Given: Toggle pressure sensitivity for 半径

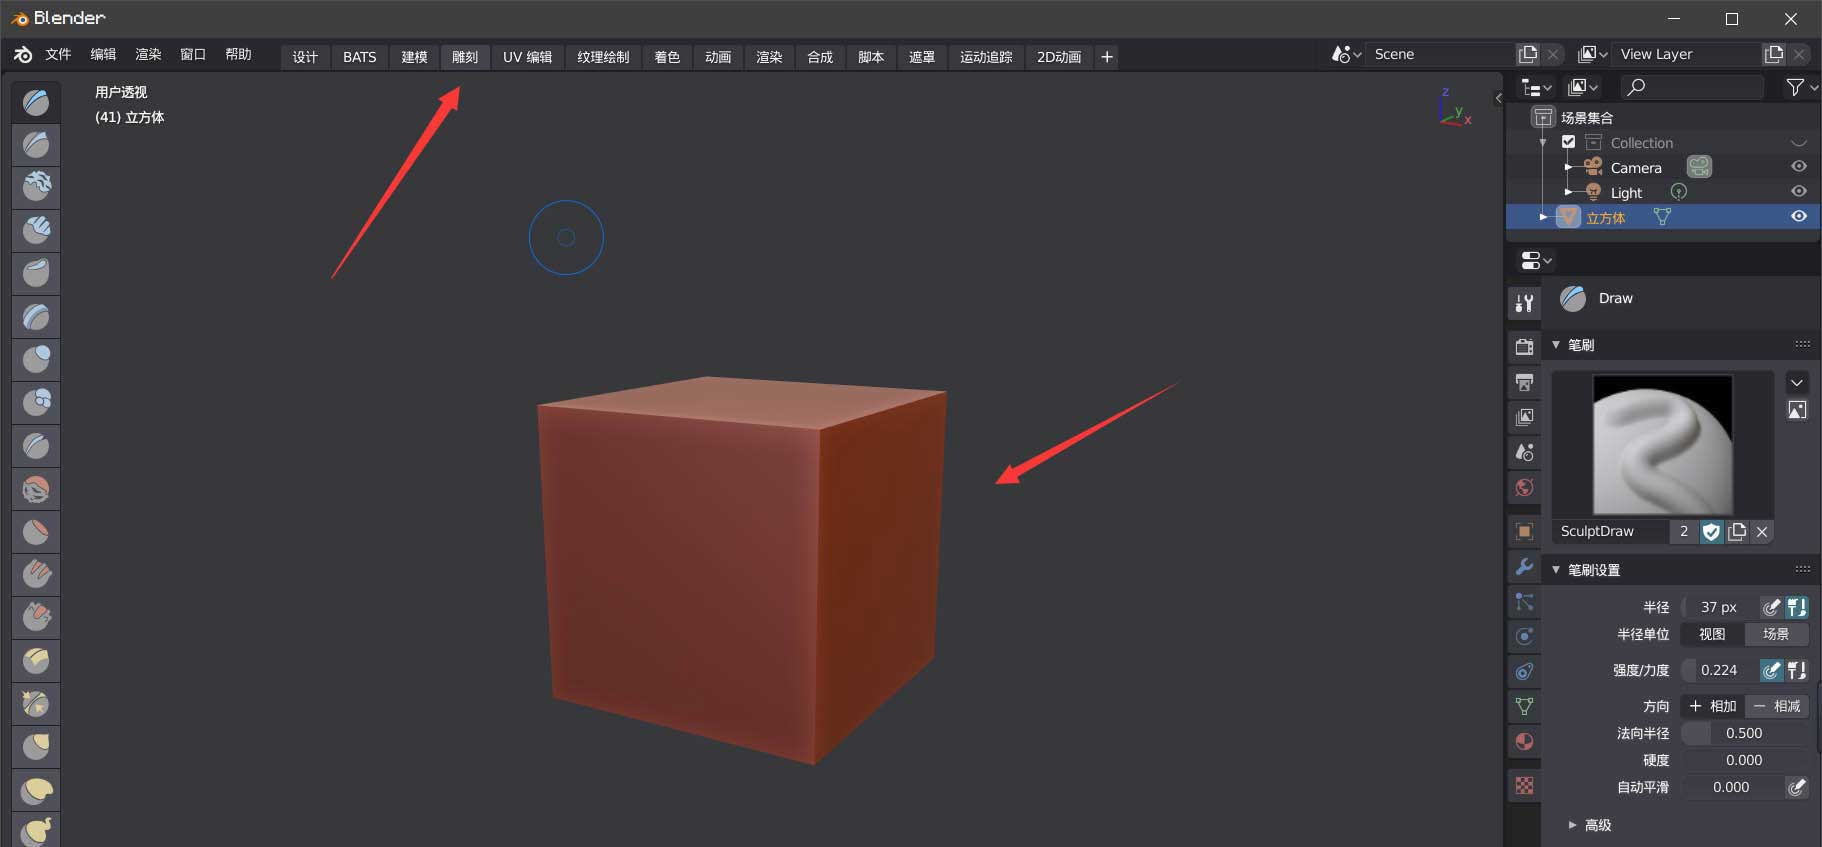Looking at the screenshot, I should click(1771, 607).
